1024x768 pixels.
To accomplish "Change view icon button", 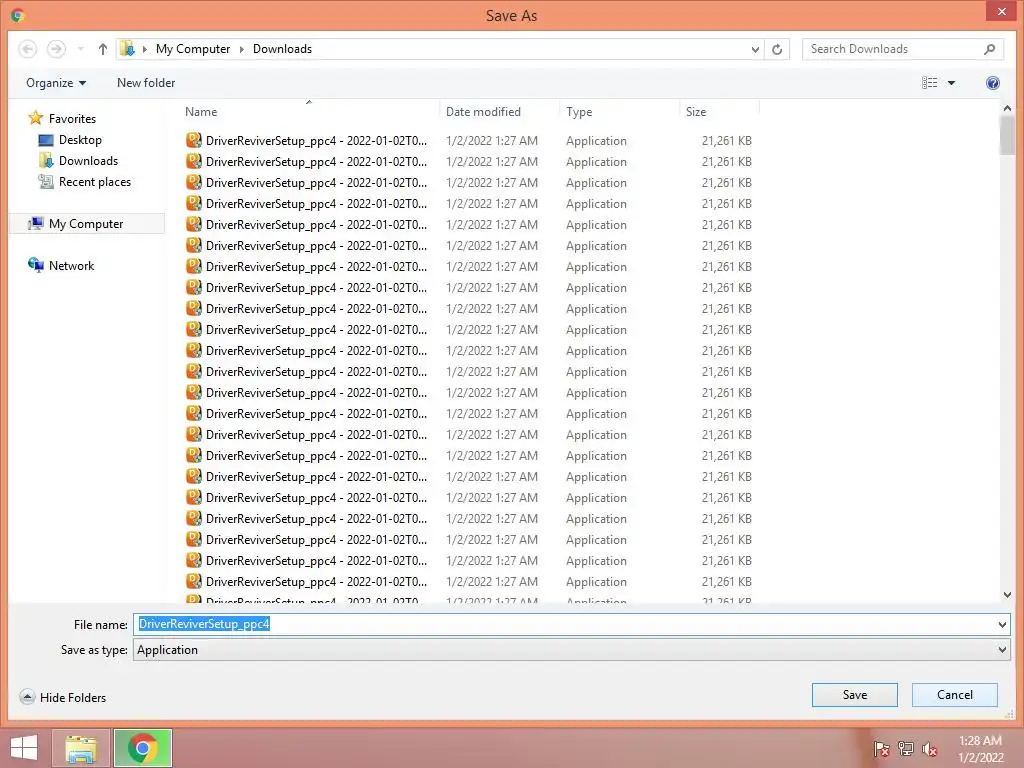I will tap(929, 83).
